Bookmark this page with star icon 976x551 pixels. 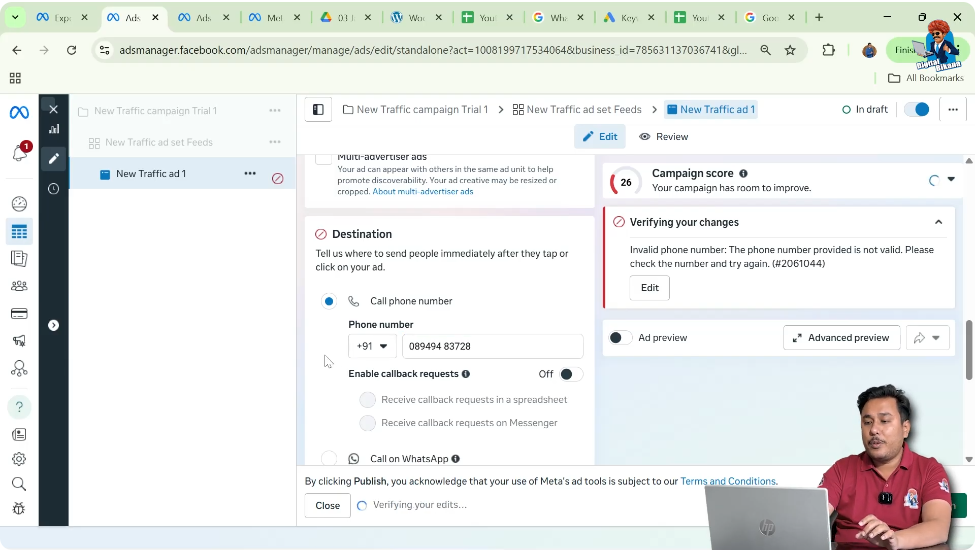coord(790,50)
